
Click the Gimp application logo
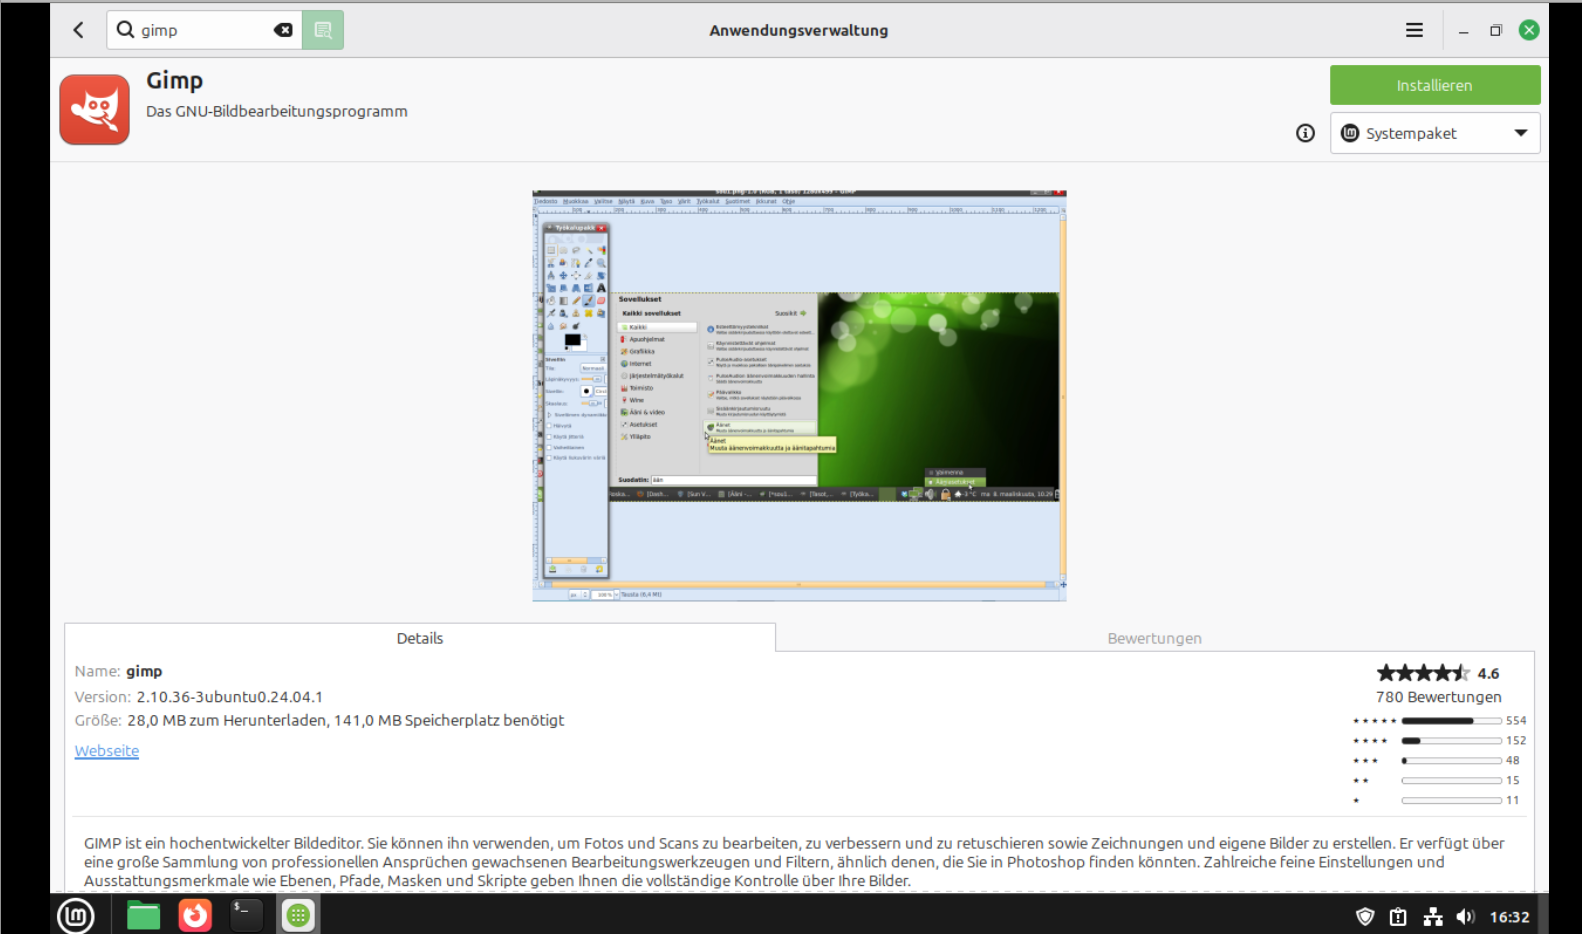[95, 109]
